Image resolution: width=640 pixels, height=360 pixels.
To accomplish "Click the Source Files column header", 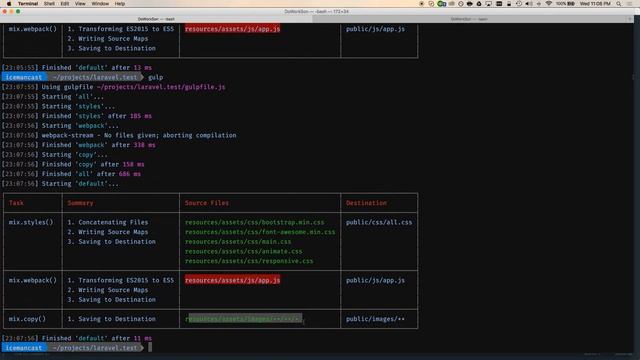I will click(207, 203).
